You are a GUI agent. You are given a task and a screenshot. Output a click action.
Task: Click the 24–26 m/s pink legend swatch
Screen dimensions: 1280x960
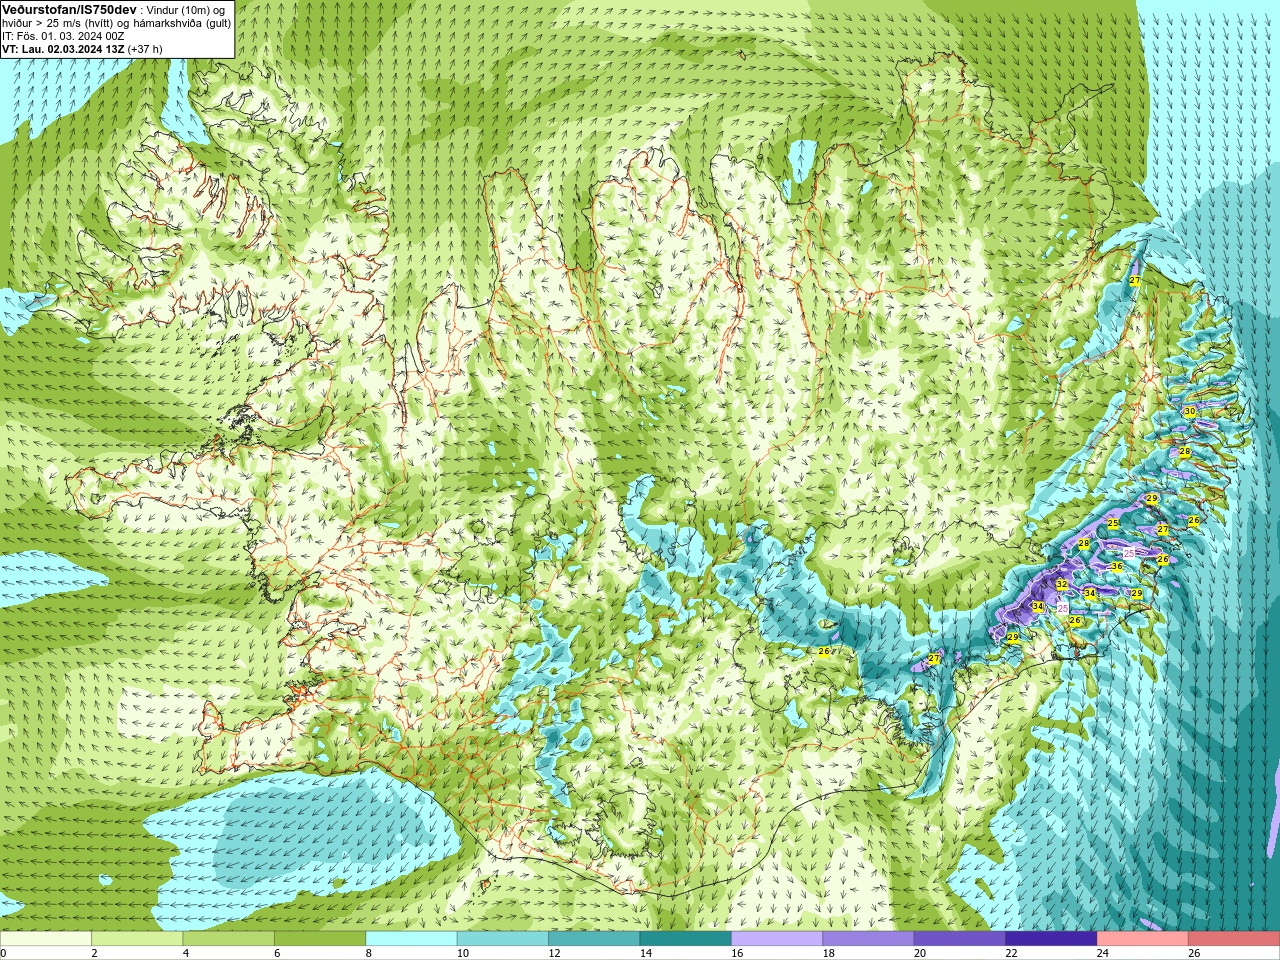point(1143,939)
